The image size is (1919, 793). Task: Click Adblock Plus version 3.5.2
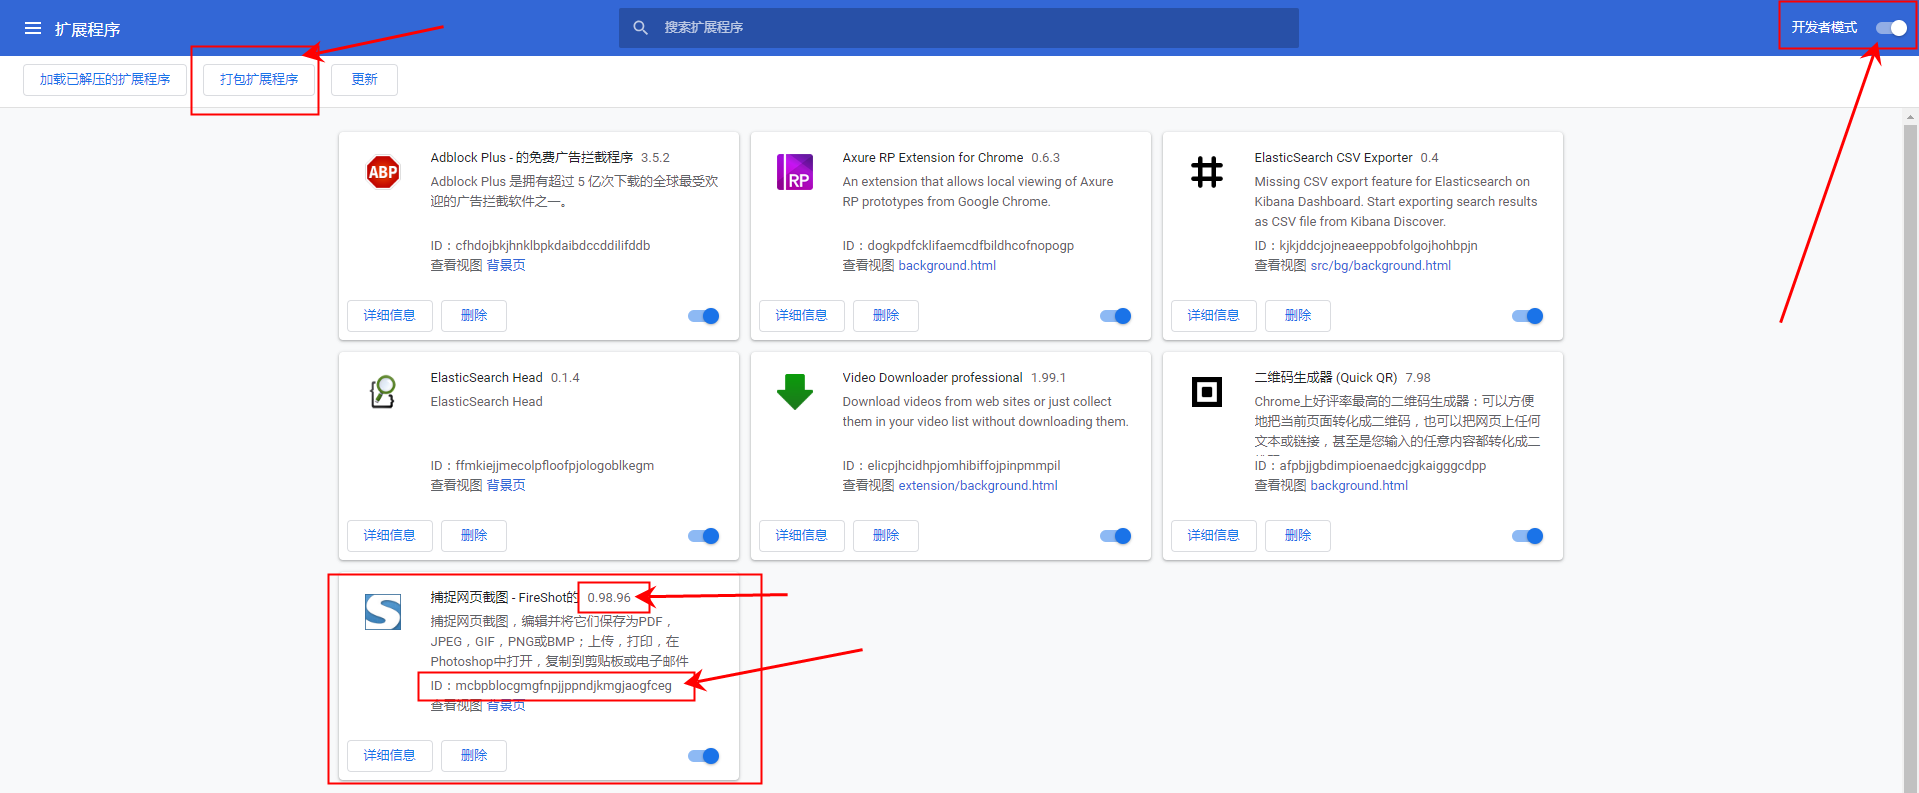[x=655, y=158]
